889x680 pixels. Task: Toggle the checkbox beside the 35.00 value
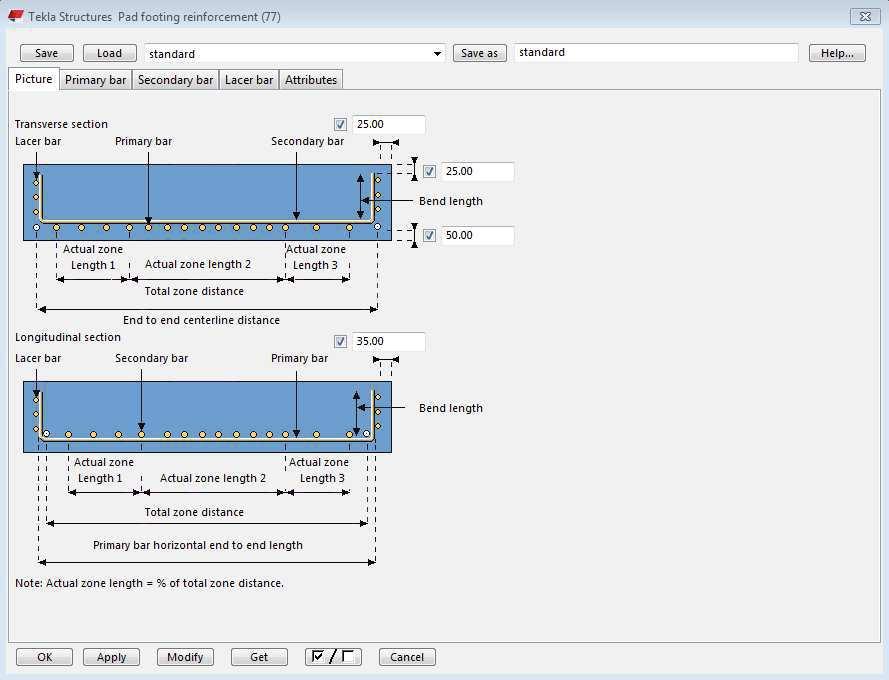click(x=340, y=341)
